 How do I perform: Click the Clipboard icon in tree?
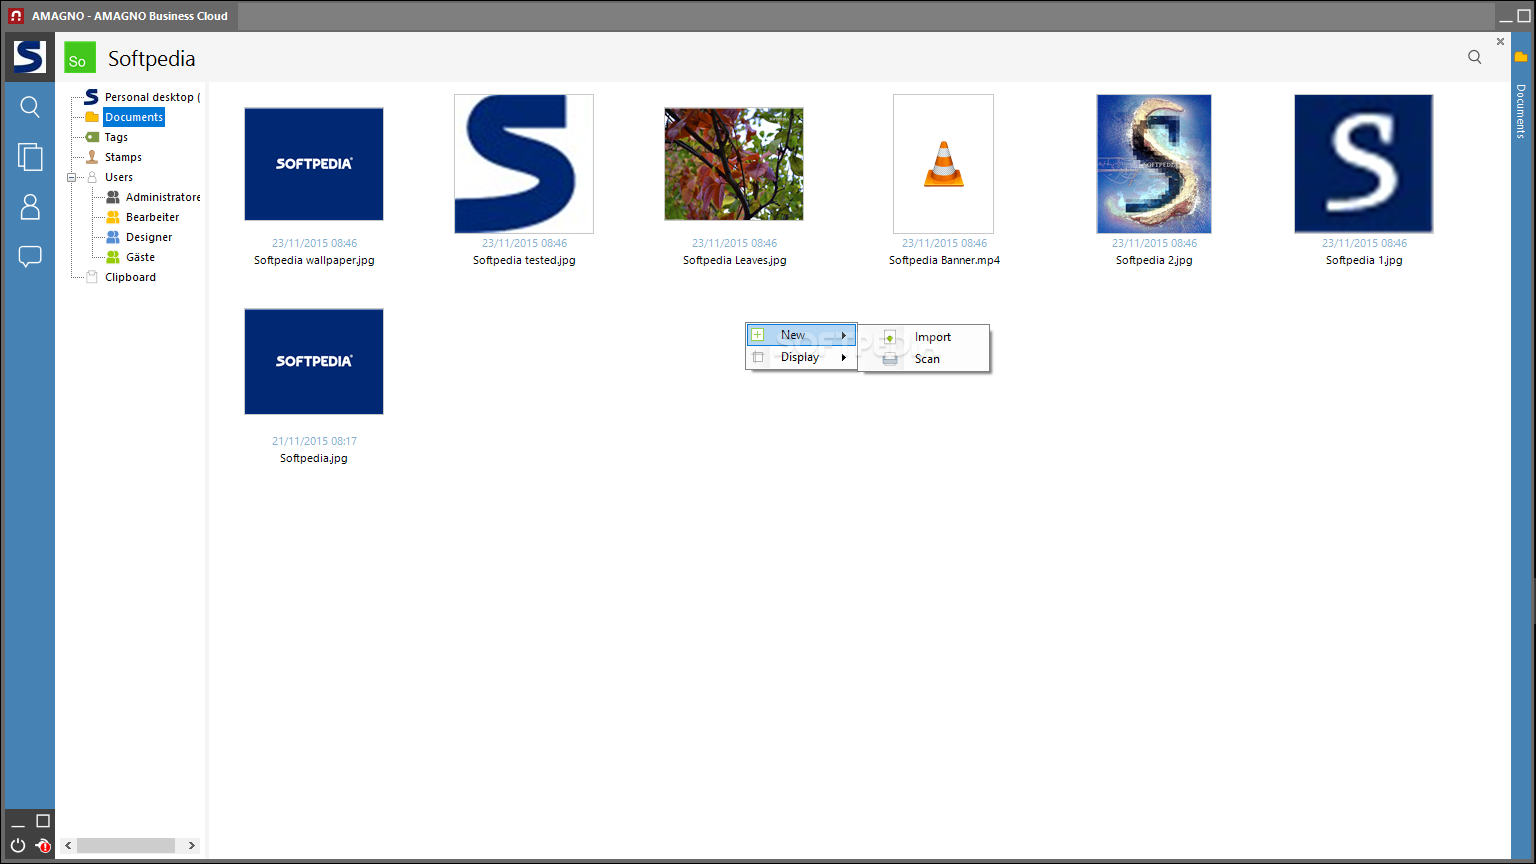[x=92, y=277]
